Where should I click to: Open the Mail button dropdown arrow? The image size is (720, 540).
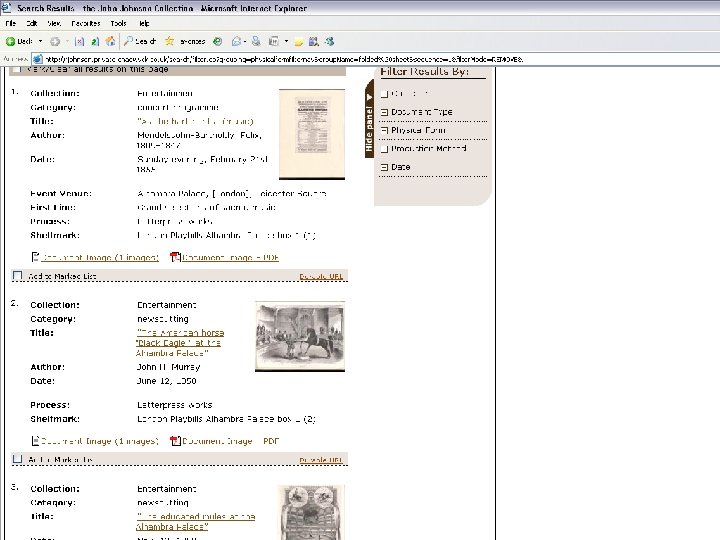[245, 41]
